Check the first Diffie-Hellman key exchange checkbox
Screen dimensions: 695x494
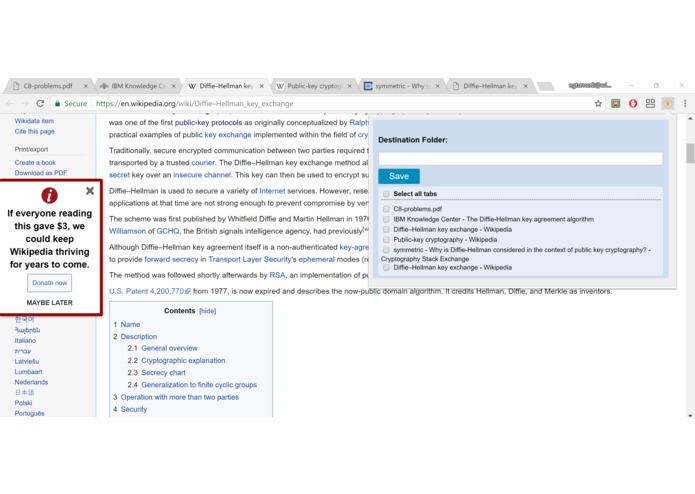click(386, 229)
